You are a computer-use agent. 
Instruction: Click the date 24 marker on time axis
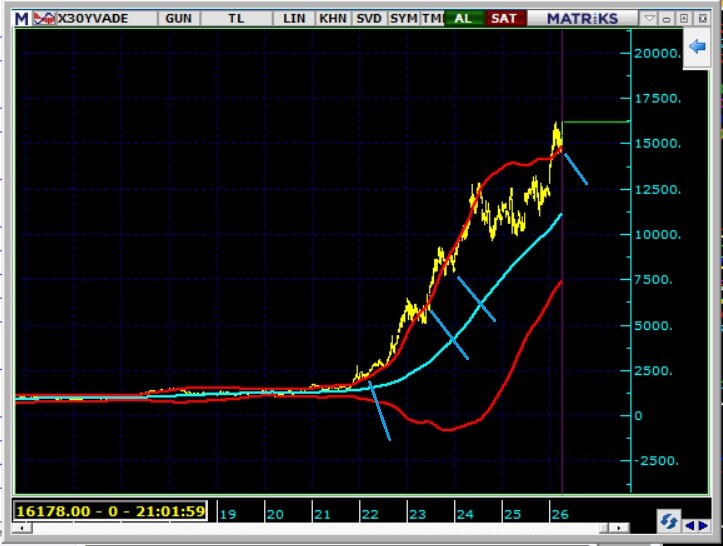coord(463,513)
